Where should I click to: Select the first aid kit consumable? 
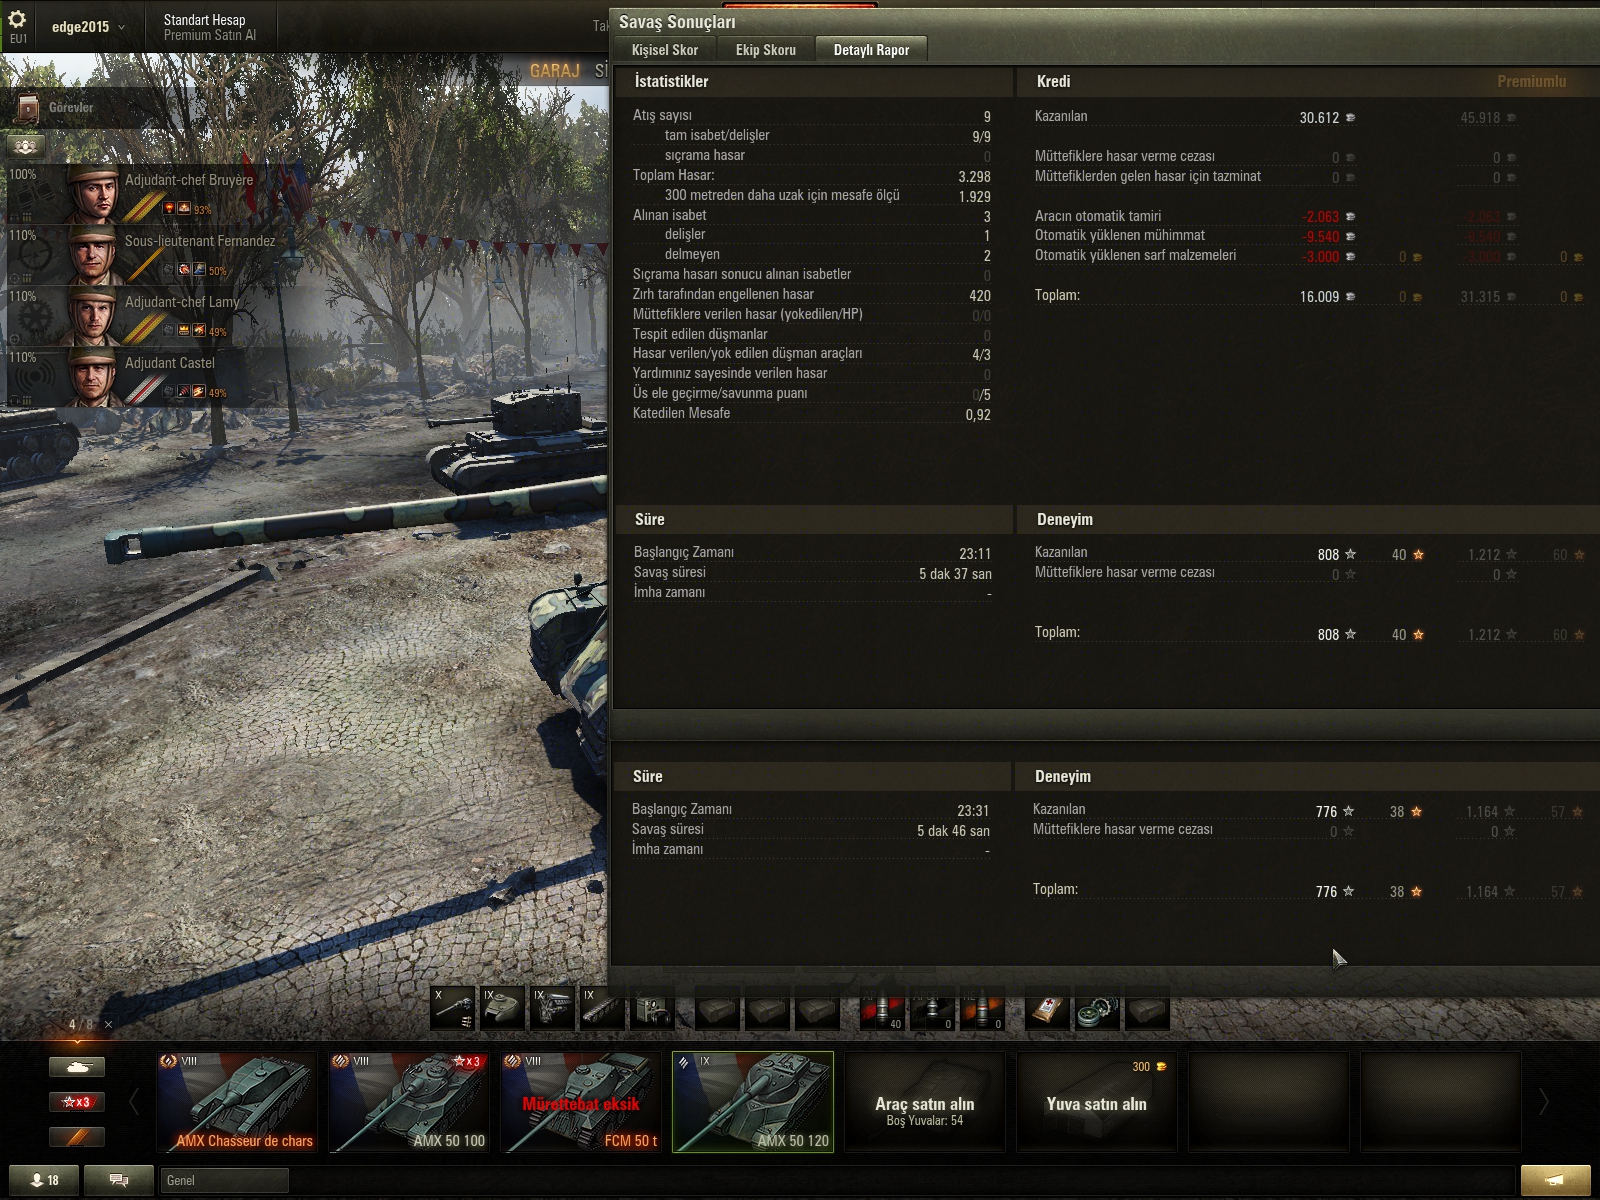1047,1009
